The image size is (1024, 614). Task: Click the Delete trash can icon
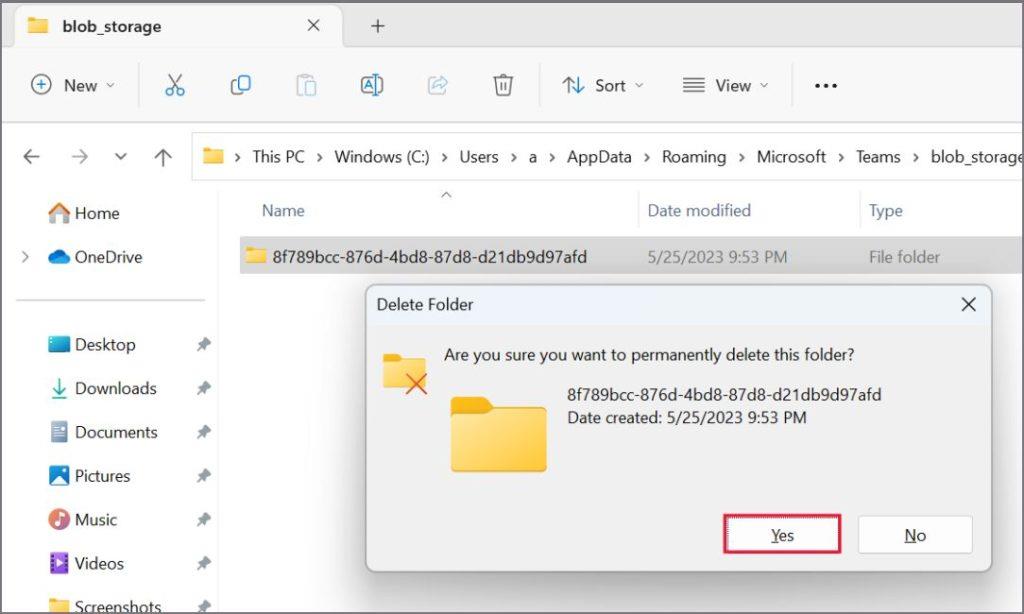[x=503, y=85]
